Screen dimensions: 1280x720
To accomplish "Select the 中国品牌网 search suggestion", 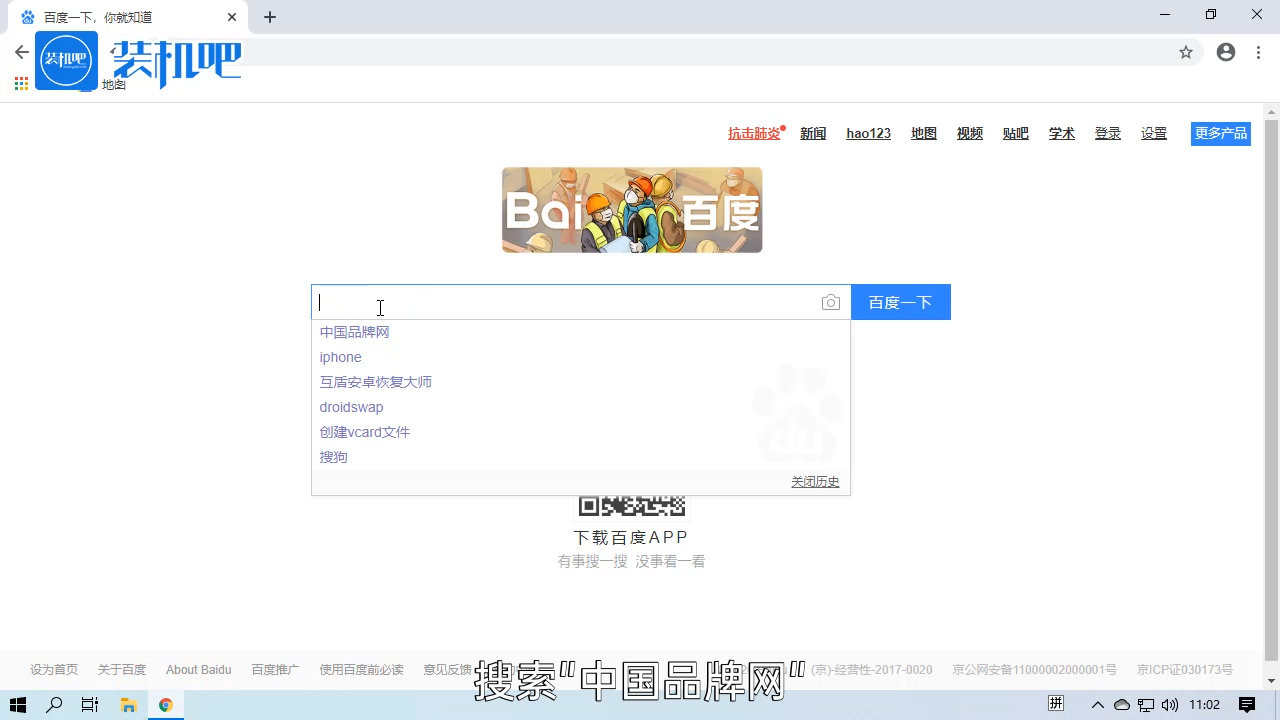I will [354, 332].
